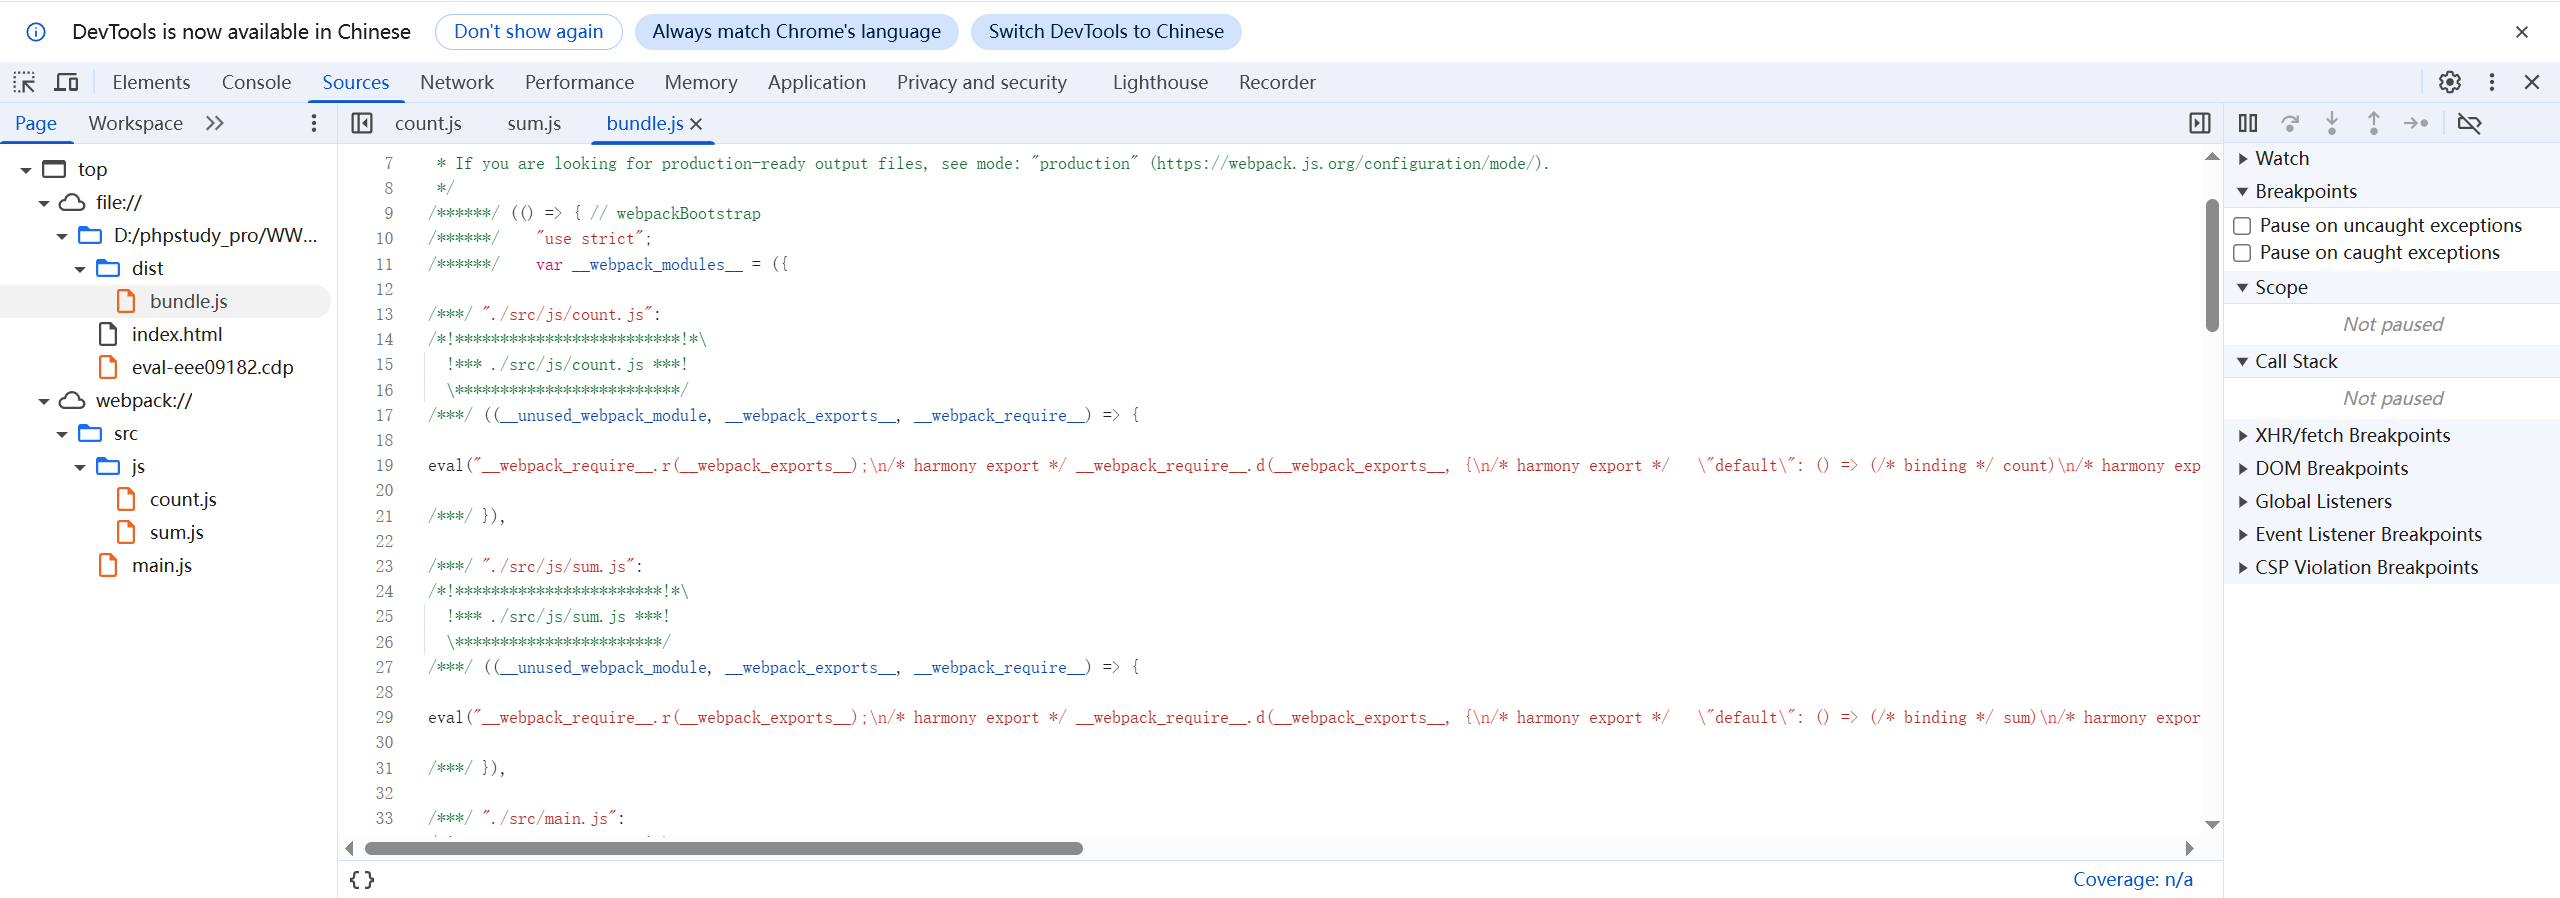Image resolution: width=2560 pixels, height=898 pixels.
Task: Toggle the device toolbar icon
Action: (66, 82)
